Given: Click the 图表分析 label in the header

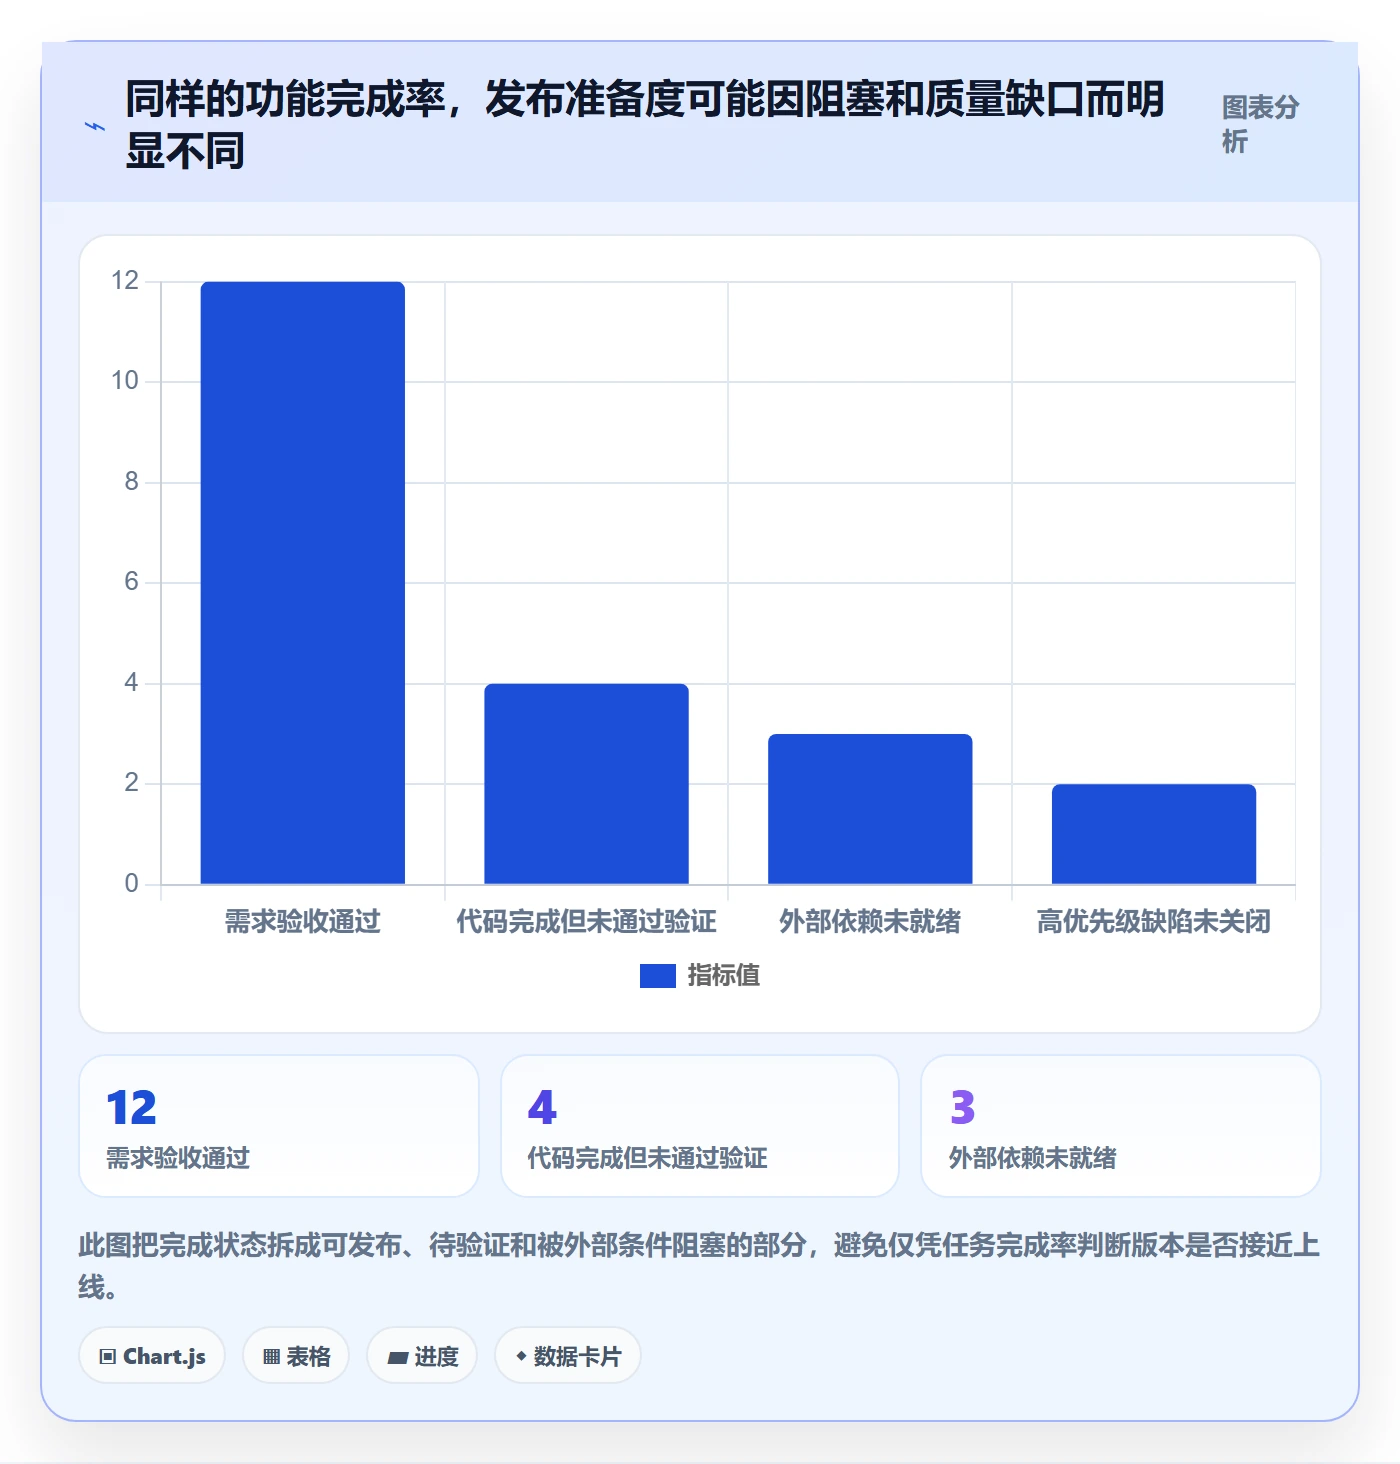Looking at the screenshot, I should tap(1260, 124).
